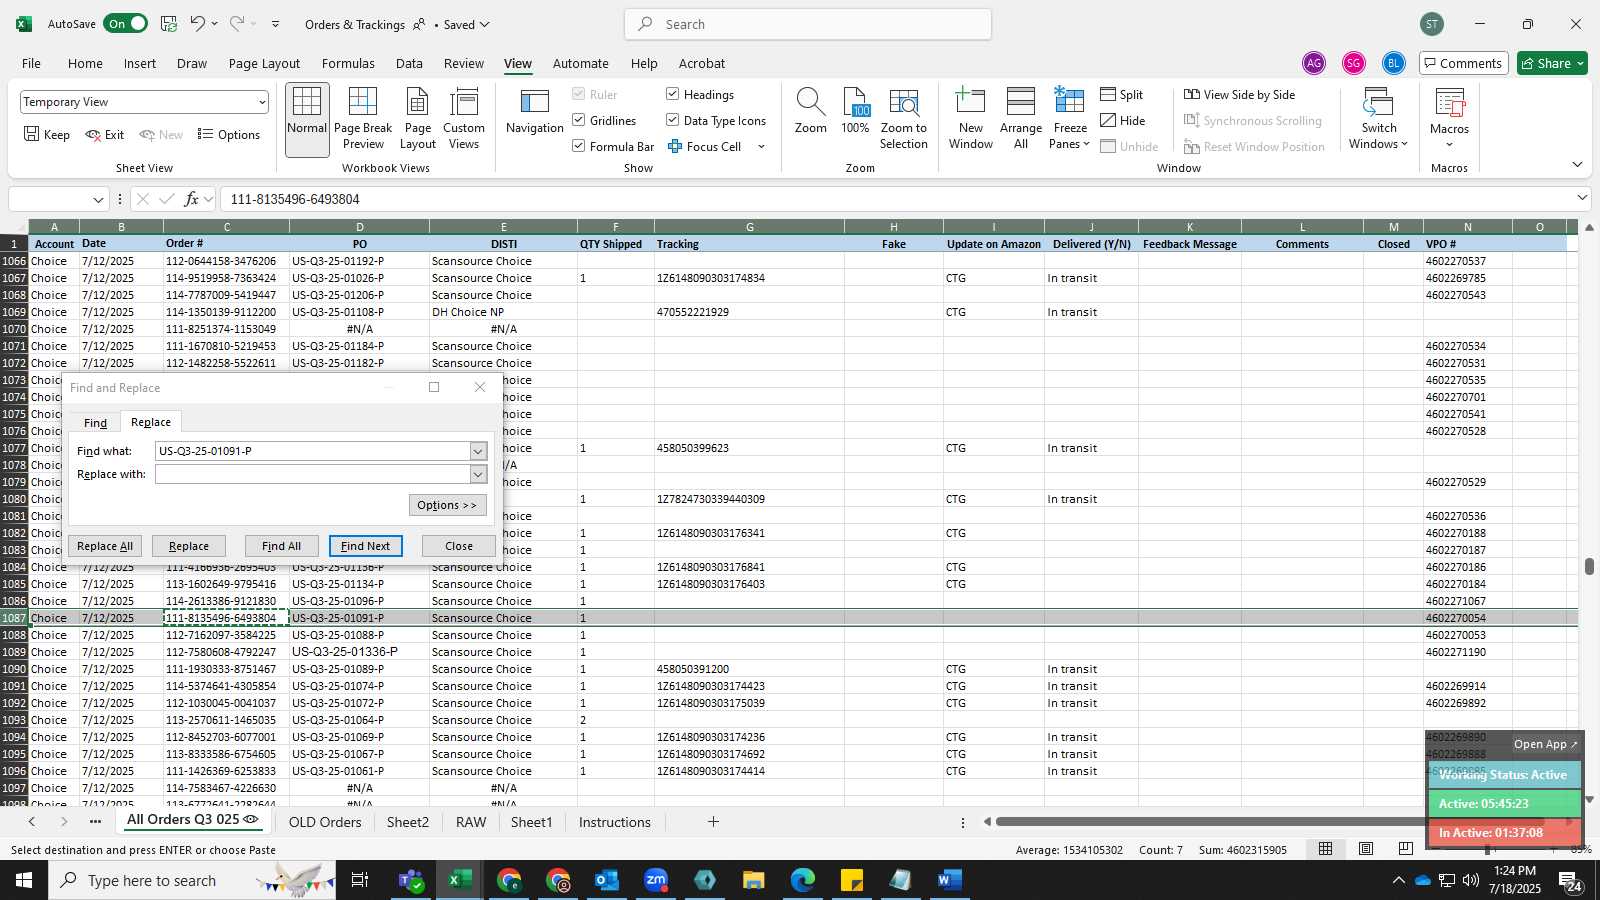The height and width of the screenshot is (900, 1600).
Task: Select the Tracking column header cell
Action: pos(749,244)
